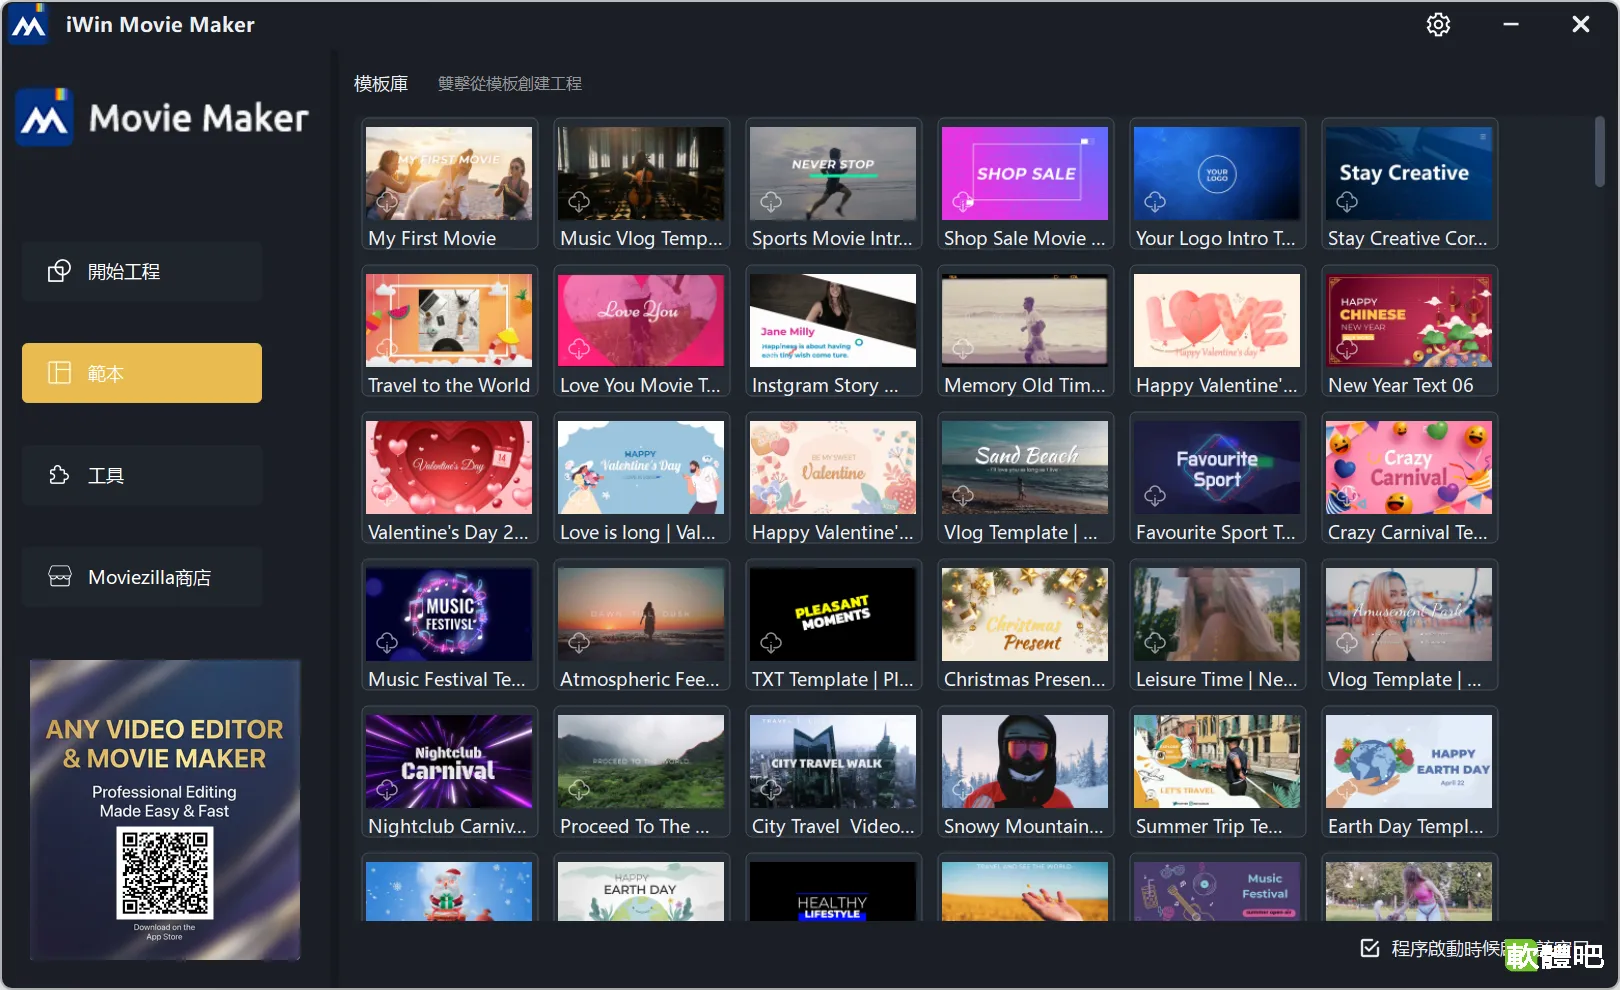Select purple Music Festival bottom-row thumbnail

[x=1217, y=891]
